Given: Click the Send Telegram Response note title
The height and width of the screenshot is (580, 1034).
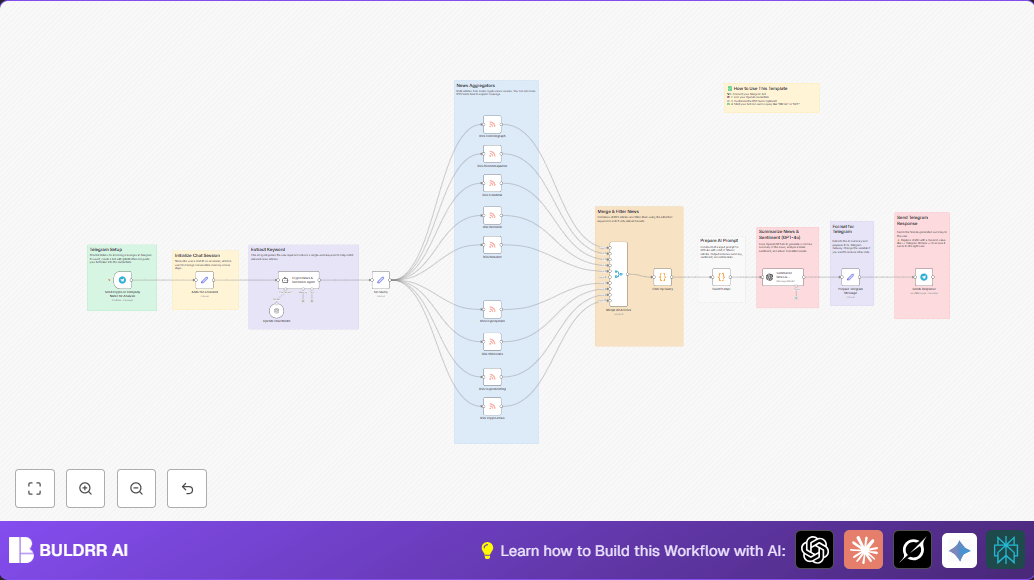Looking at the screenshot, I should [913, 220].
